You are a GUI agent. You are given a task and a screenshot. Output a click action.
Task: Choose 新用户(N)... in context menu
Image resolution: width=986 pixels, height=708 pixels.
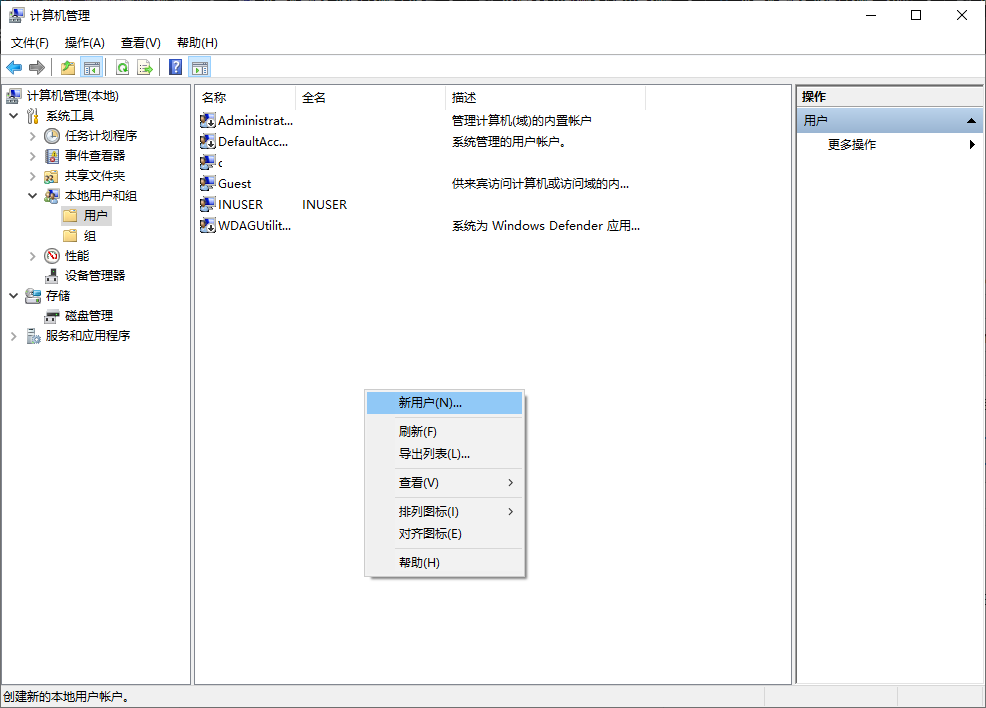tap(445, 402)
